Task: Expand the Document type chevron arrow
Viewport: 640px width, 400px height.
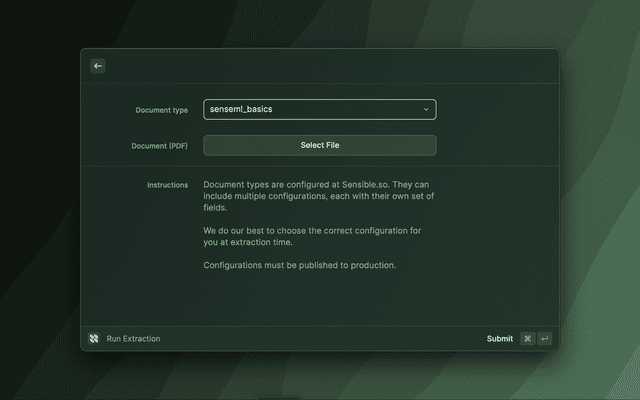Action: click(x=425, y=110)
